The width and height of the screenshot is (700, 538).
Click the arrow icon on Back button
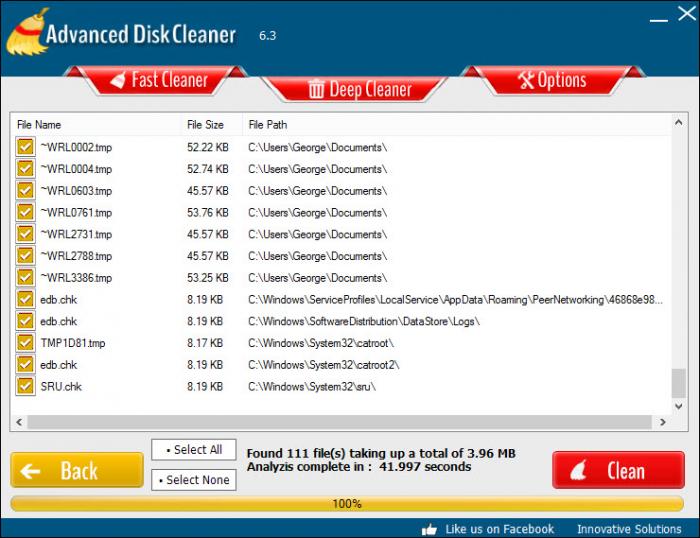click(x=30, y=471)
